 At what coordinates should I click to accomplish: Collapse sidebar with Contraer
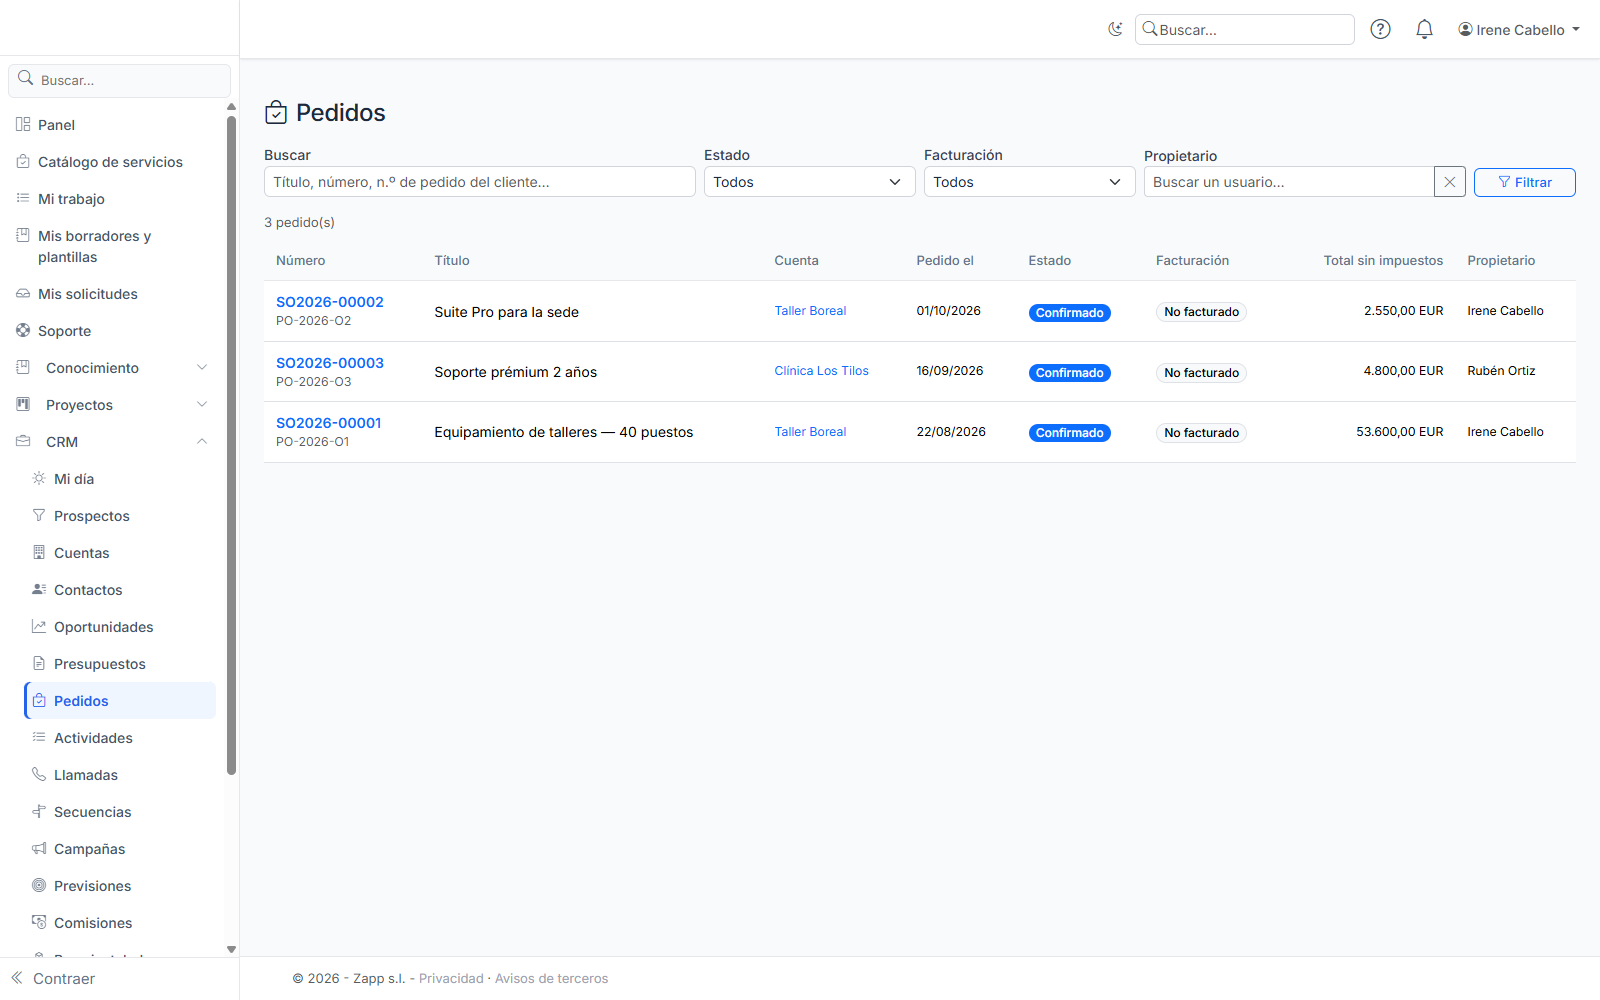pyautogui.click(x=53, y=979)
